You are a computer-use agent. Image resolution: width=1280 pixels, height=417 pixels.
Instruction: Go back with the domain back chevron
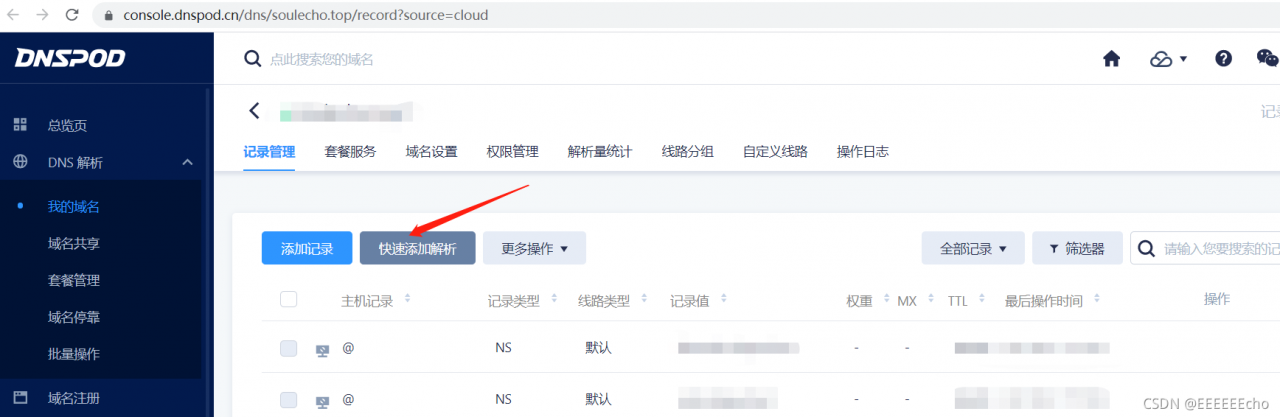click(254, 111)
